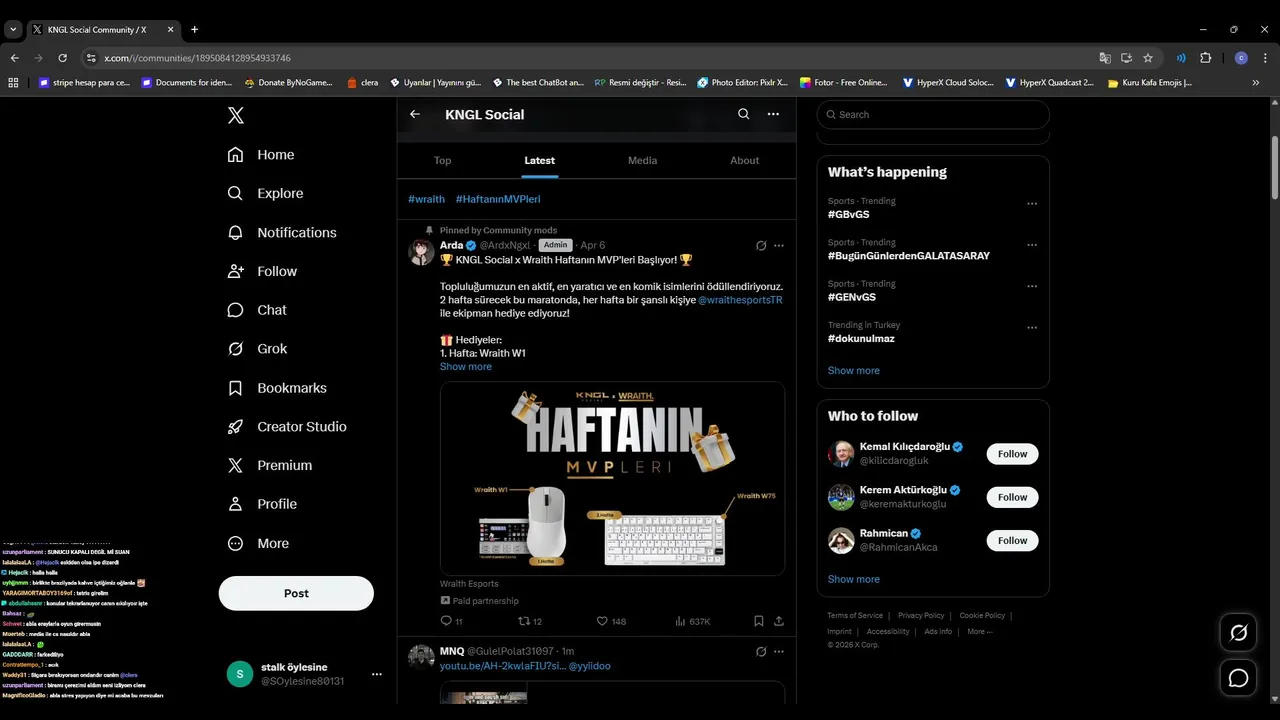Click the X logo in the sidebar
The height and width of the screenshot is (720, 1280).
[x=235, y=115]
